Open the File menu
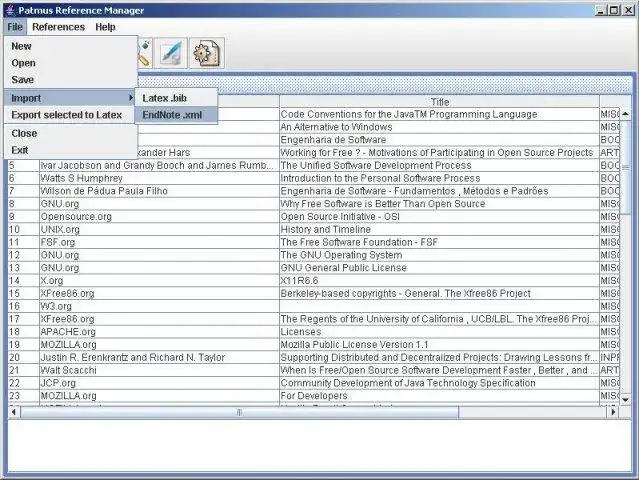Screen dimensions: 639x480 (x=15, y=27)
